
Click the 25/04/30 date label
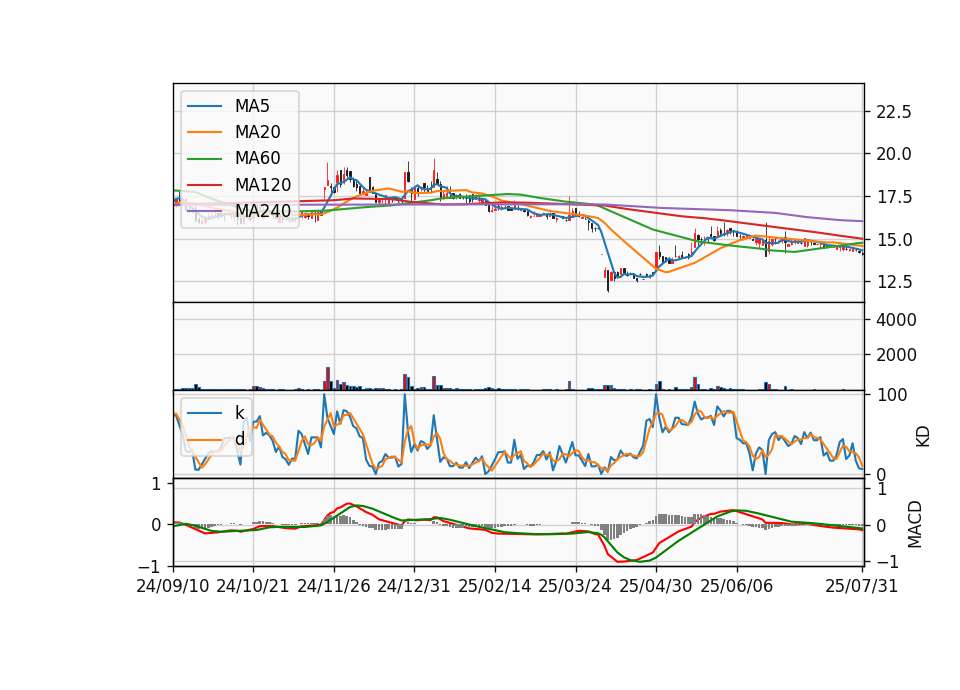point(656,586)
